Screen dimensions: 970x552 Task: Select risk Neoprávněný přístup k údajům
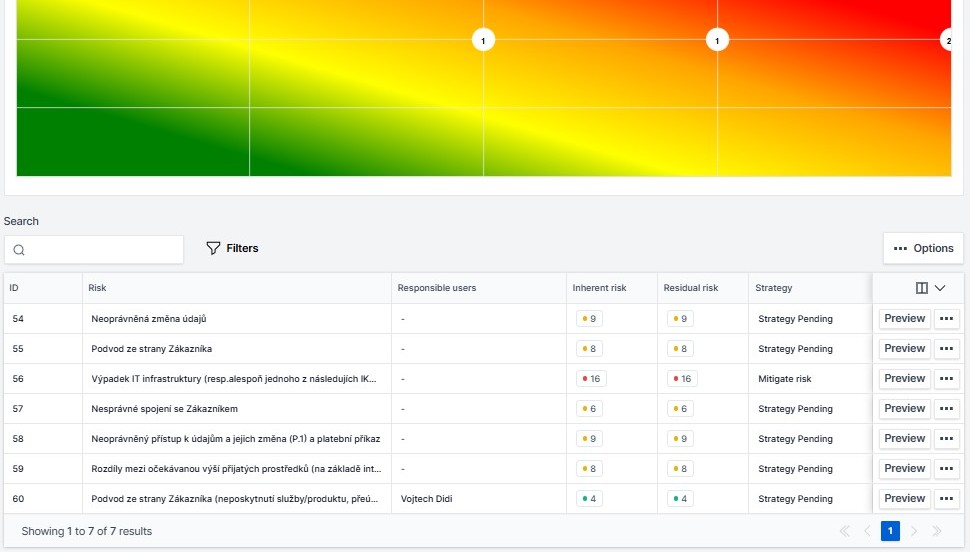point(236,439)
